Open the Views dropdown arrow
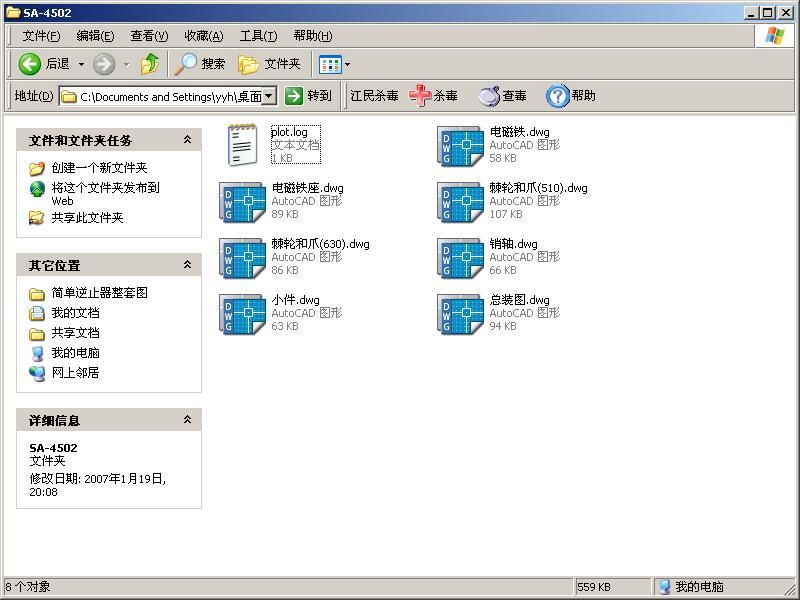Image resolution: width=800 pixels, height=600 pixels. click(x=347, y=64)
